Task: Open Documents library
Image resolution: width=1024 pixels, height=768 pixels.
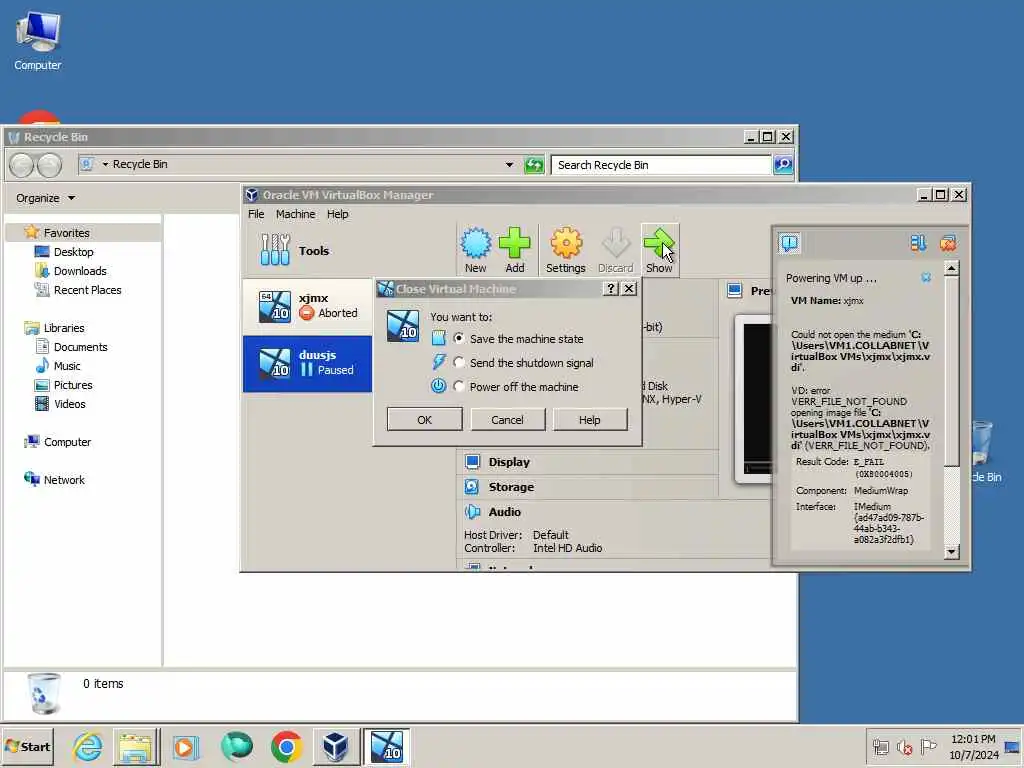Action: point(80,347)
